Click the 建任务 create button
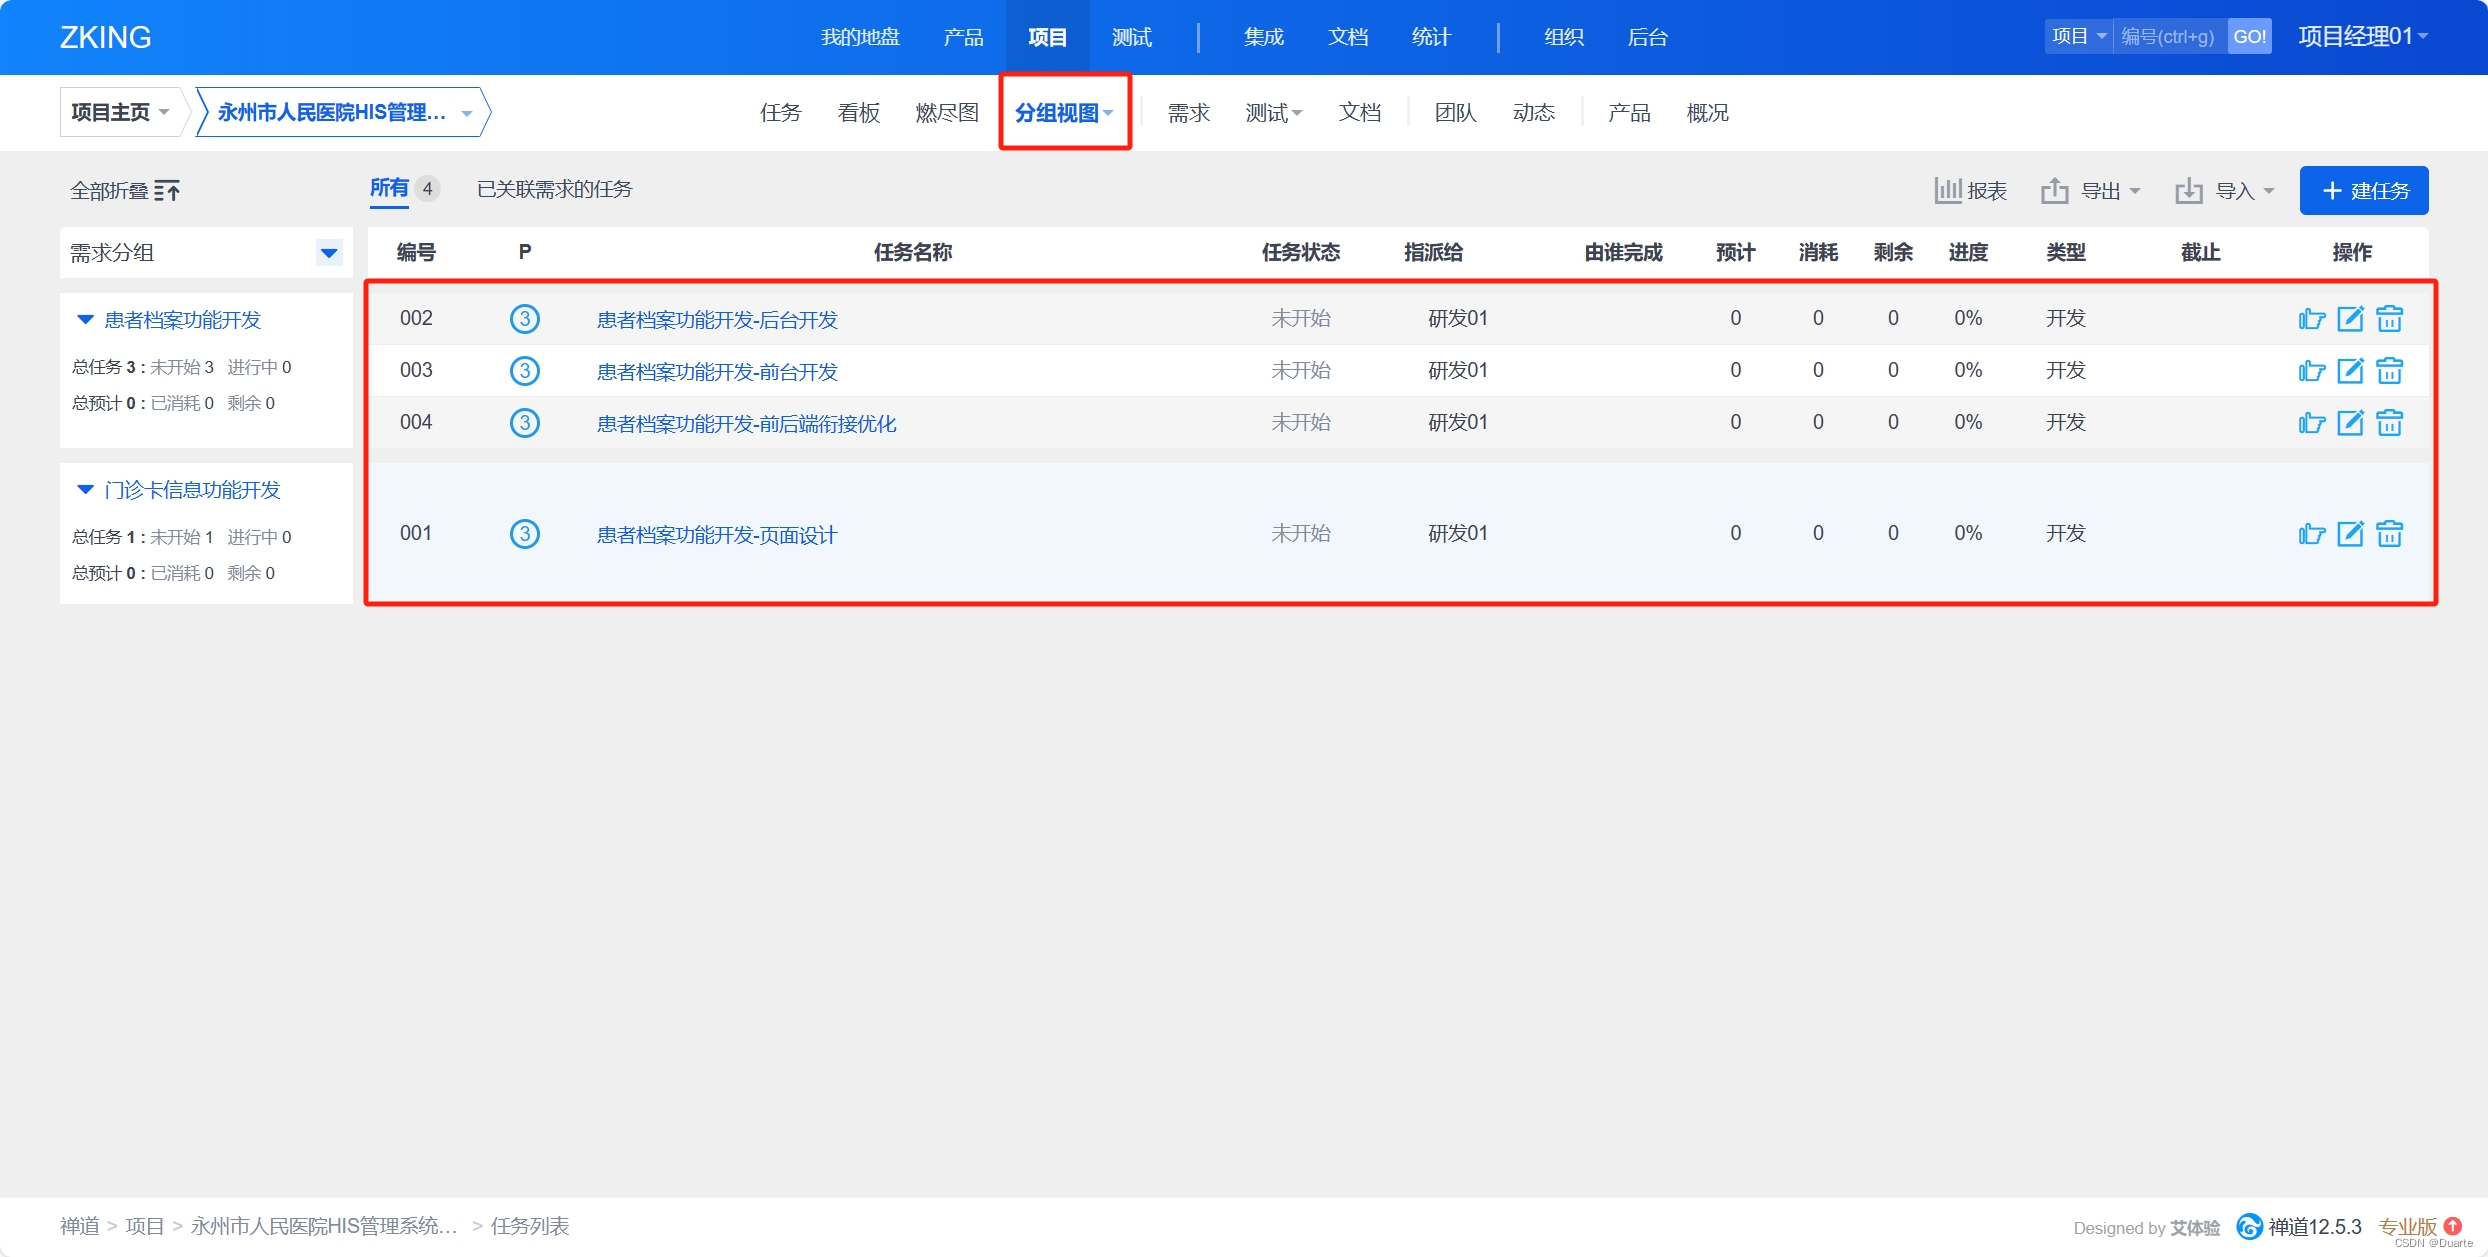The height and width of the screenshot is (1257, 2488). pos(2364,191)
